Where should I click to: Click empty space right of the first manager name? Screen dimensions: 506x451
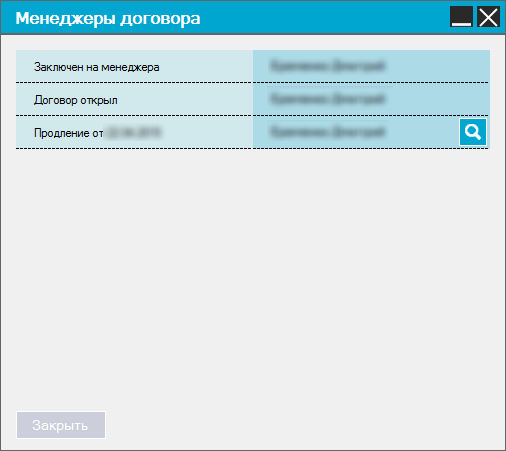point(437,66)
